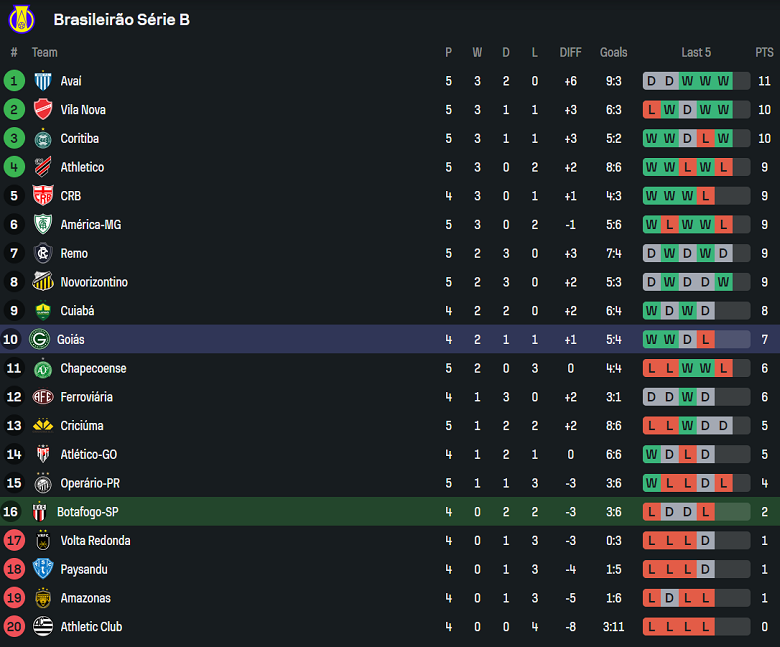Open the Novorizontino team link
Screen dimensions: 780x647
pos(94,282)
